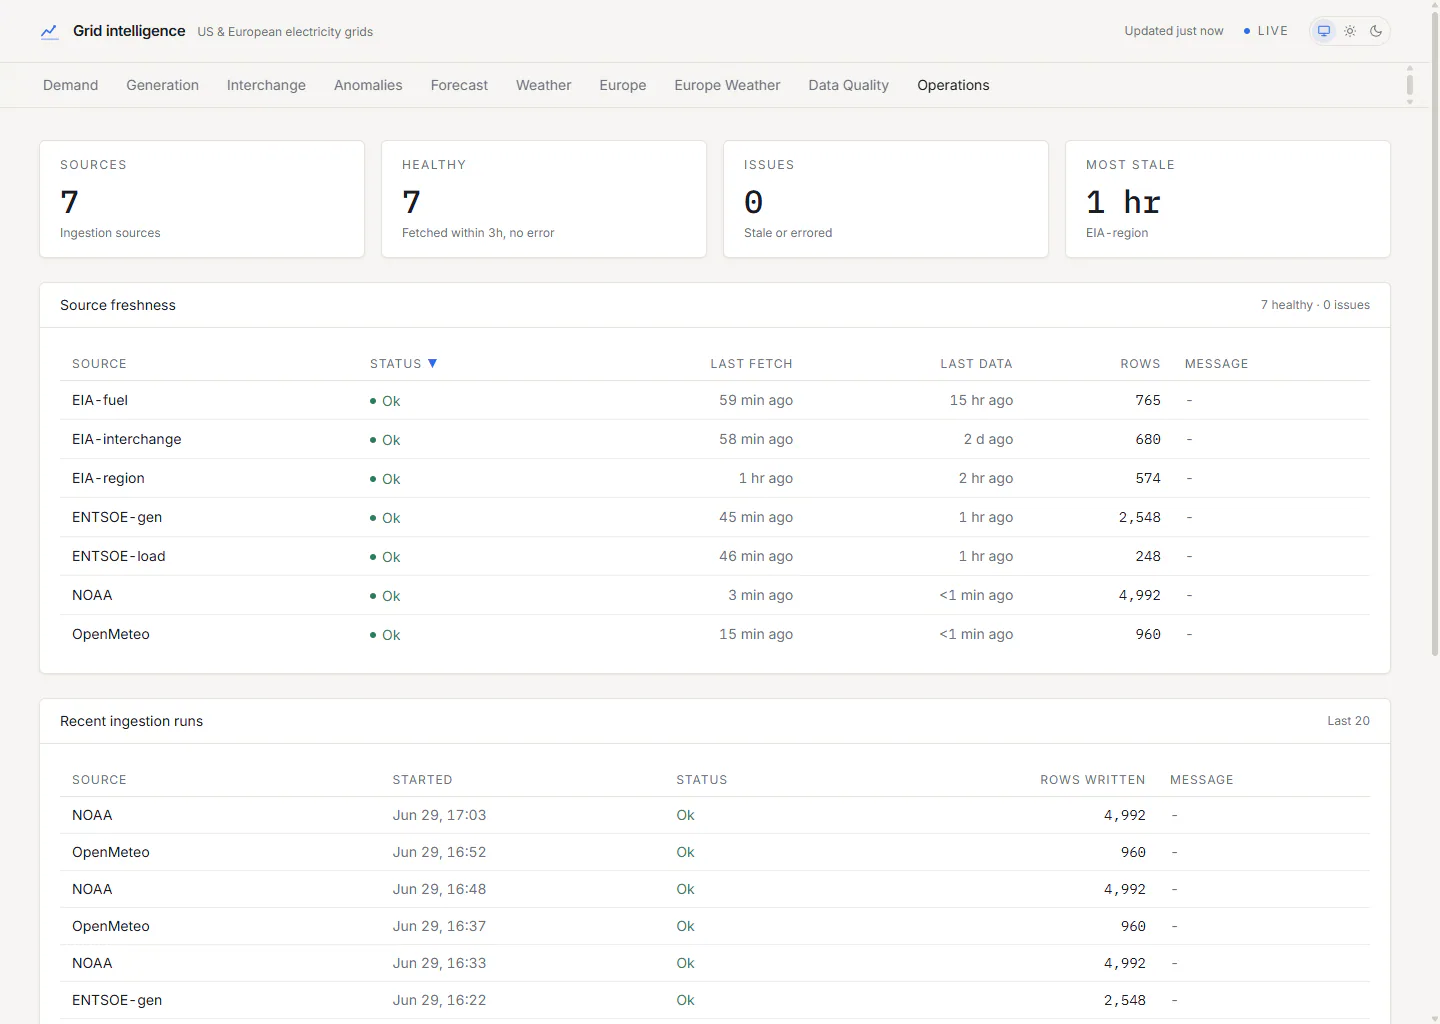Sort Source freshness by Last Fetch column
The height and width of the screenshot is (1024, 1440).
click(751, 364)
